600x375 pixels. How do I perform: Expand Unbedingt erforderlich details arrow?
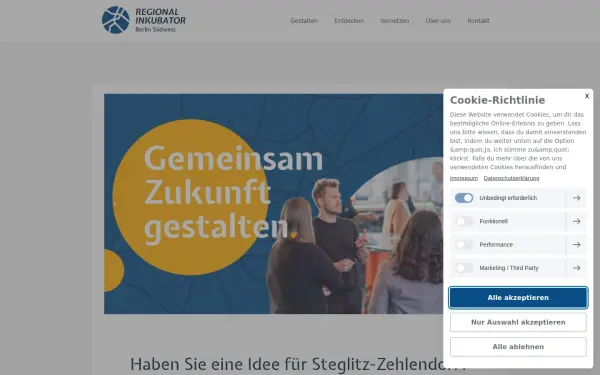[x=576, y=198]
